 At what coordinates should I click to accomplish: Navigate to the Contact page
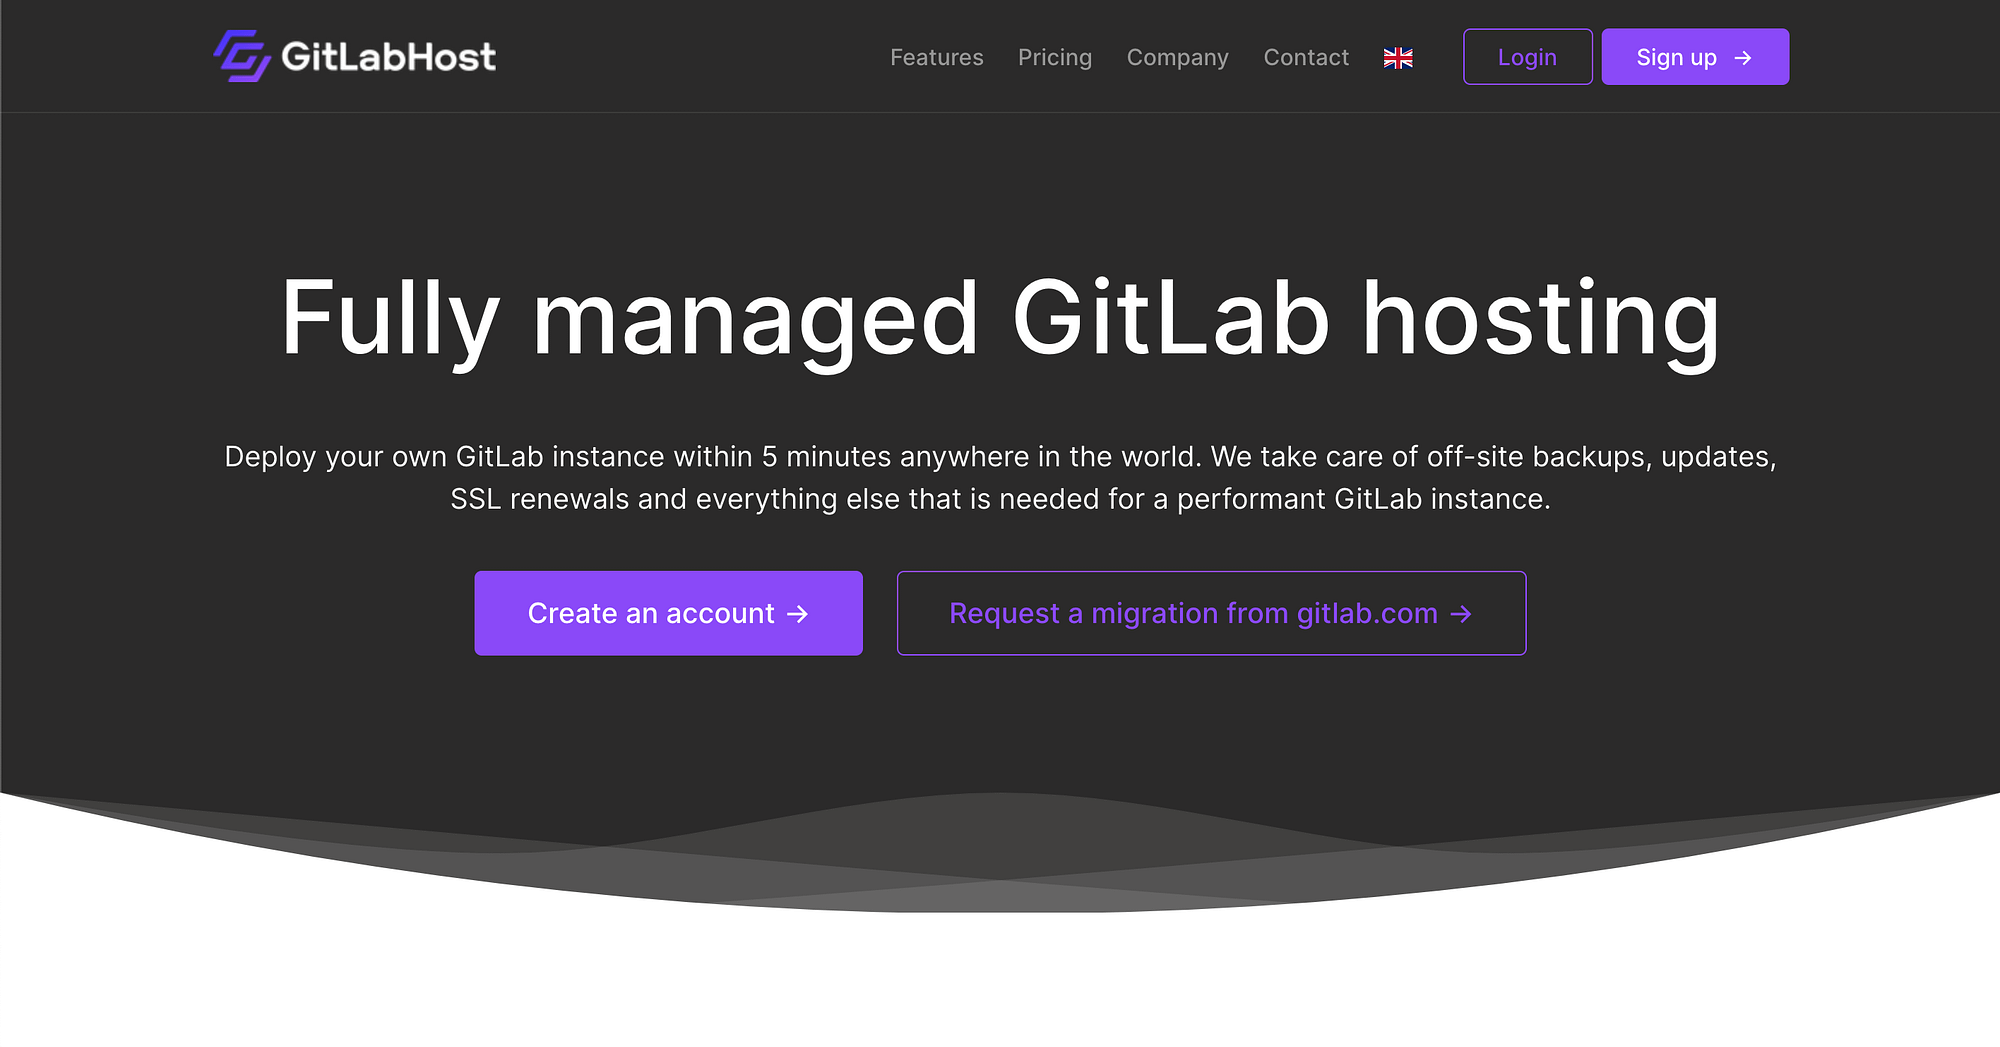(x=1306, y=58)
